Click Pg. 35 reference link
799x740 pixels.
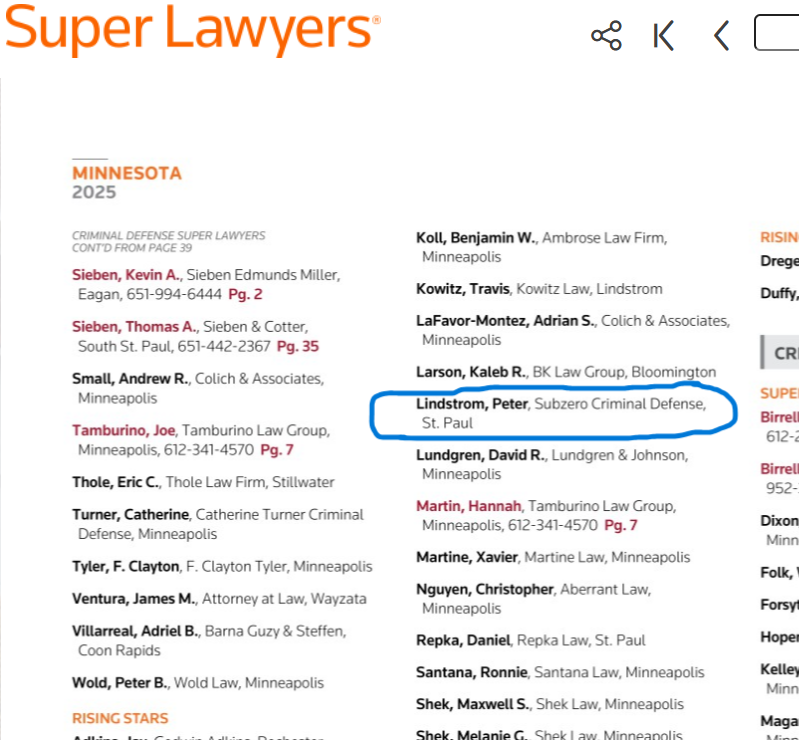(298, 346)
